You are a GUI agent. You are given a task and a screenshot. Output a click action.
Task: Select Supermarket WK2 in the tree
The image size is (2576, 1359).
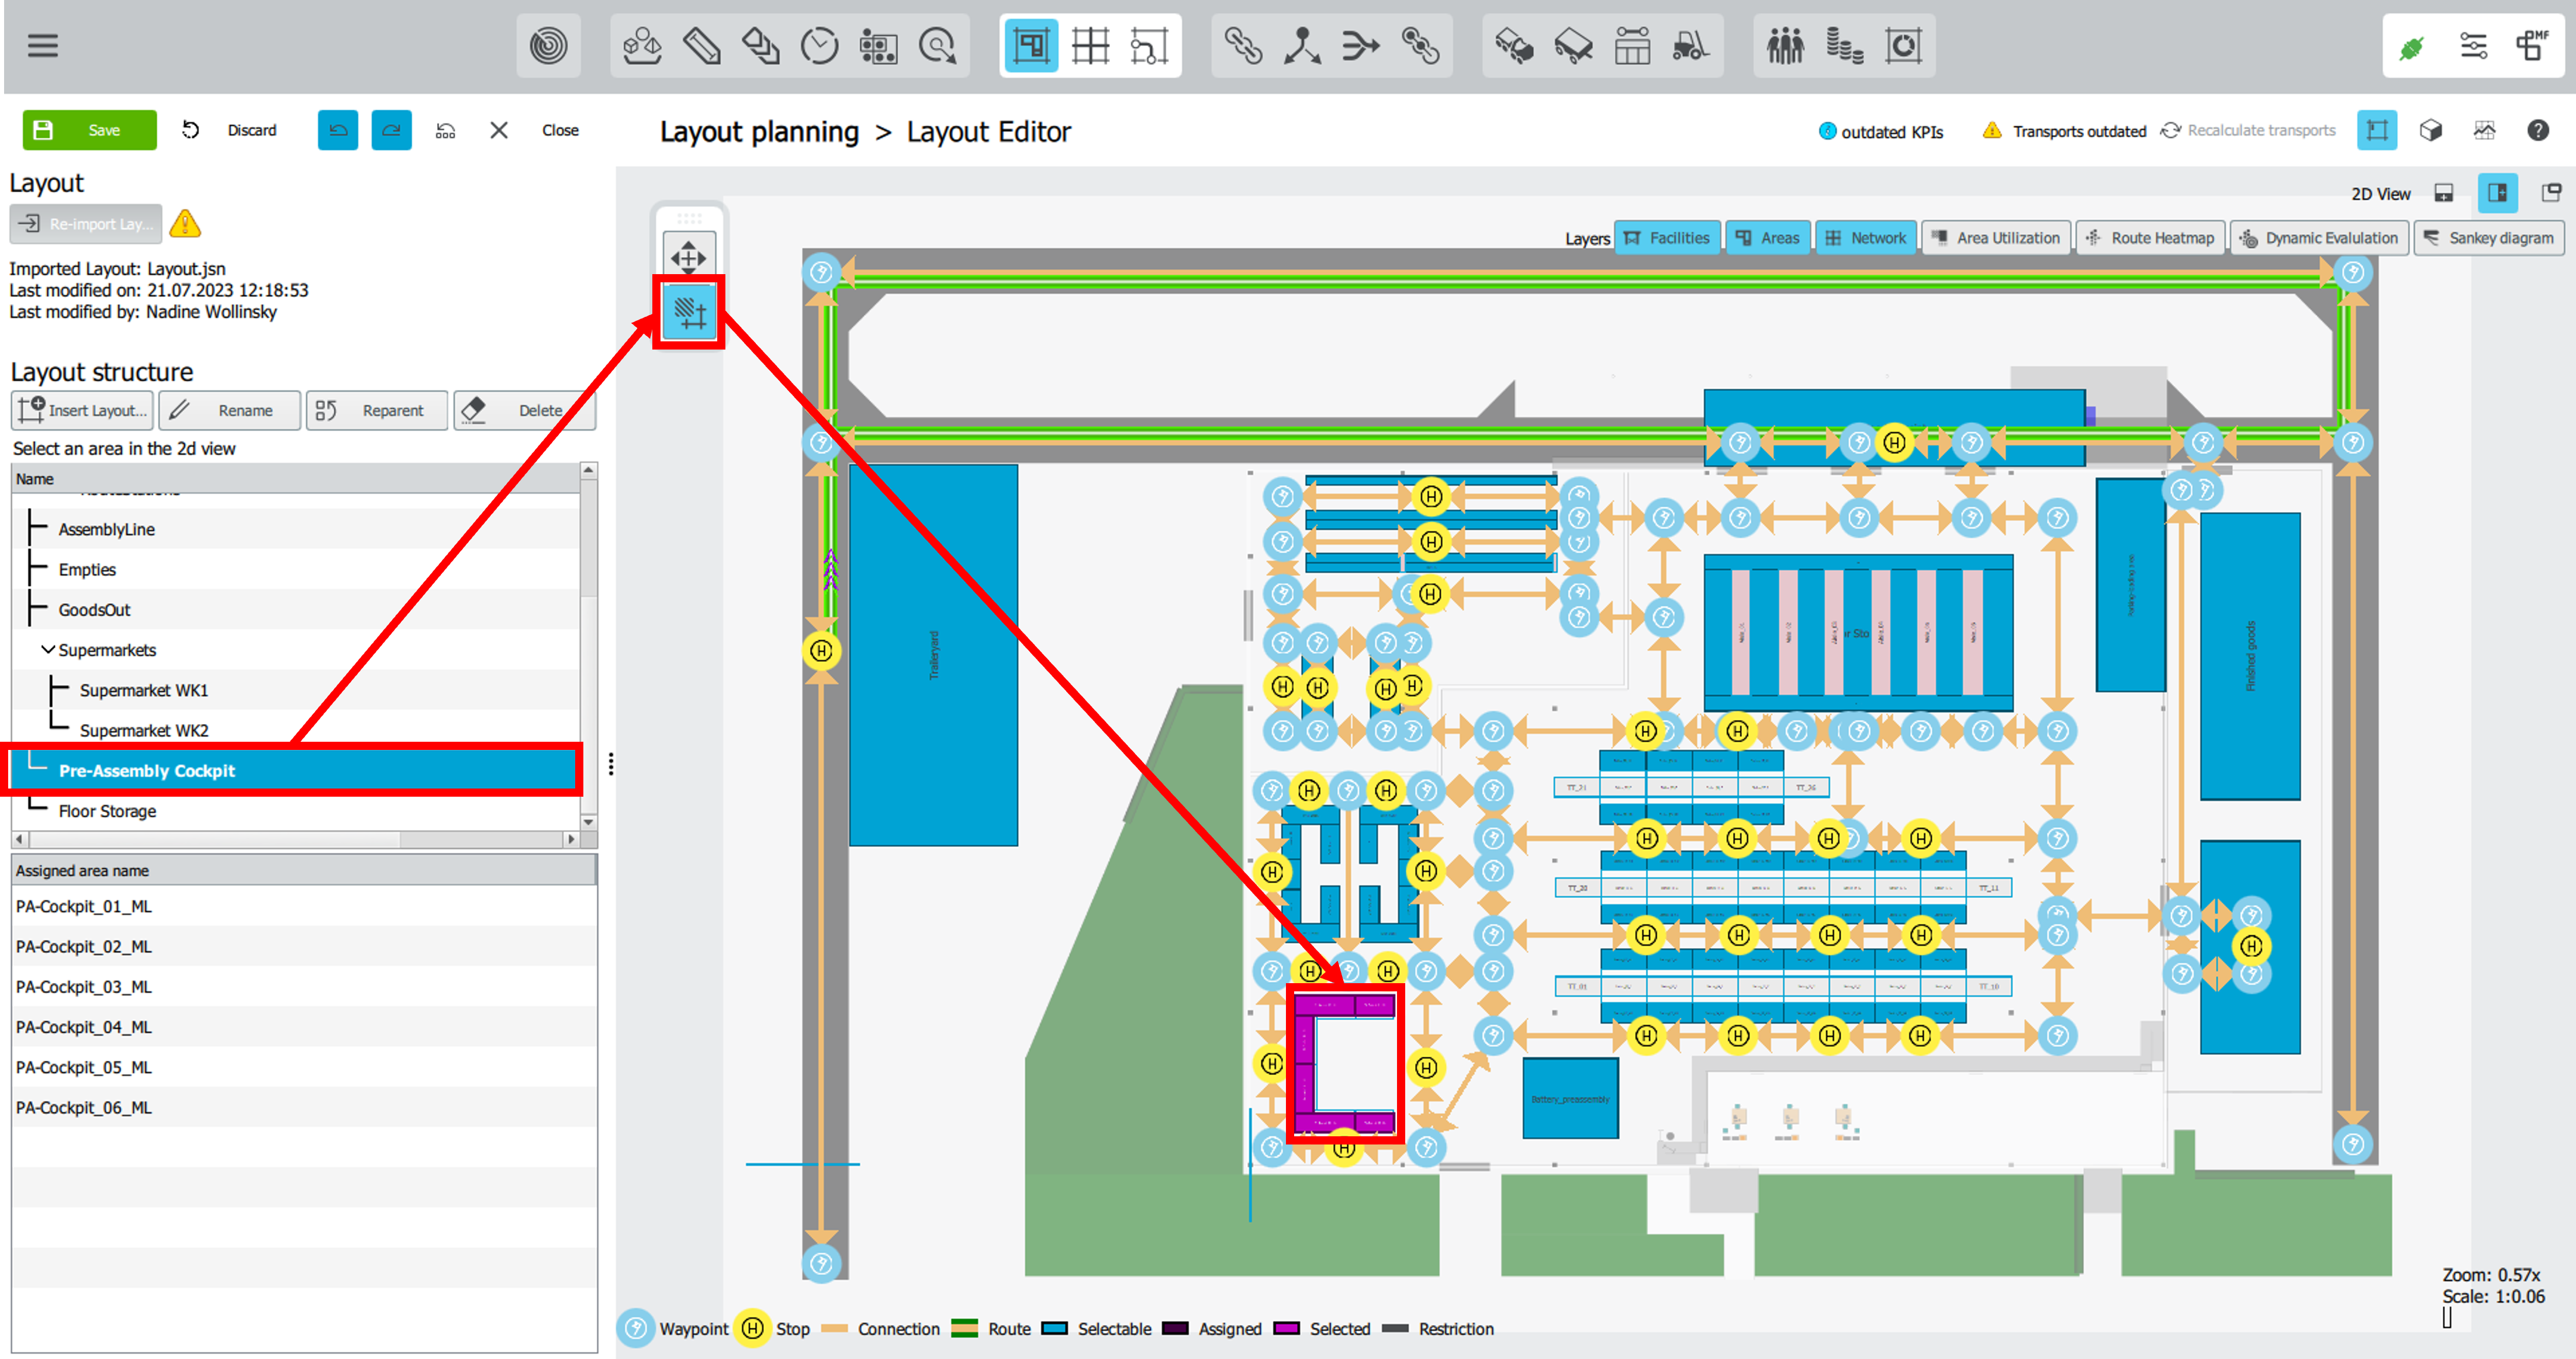point(295,730)
